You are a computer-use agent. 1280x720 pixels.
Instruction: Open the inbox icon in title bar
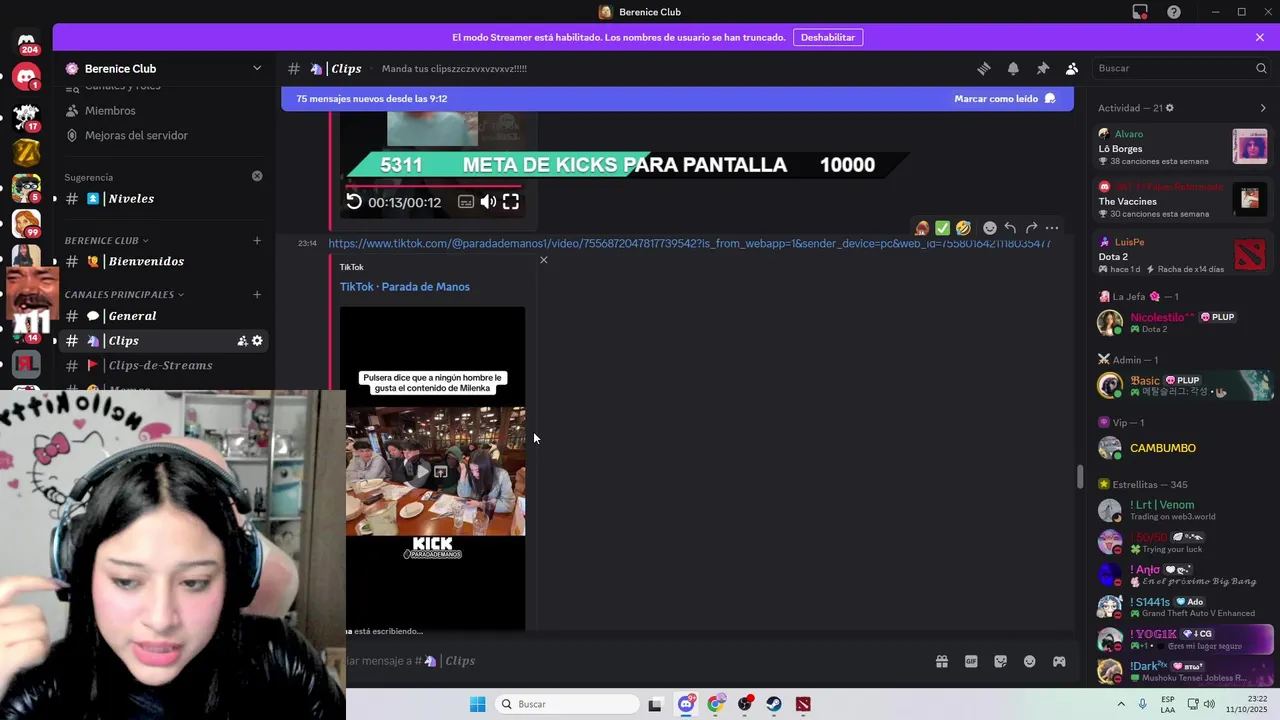point(1140,12)
